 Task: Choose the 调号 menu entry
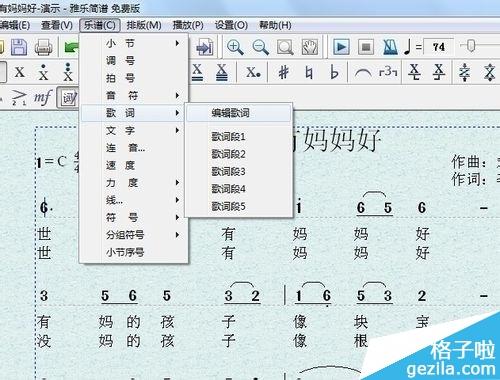(133, 61)
